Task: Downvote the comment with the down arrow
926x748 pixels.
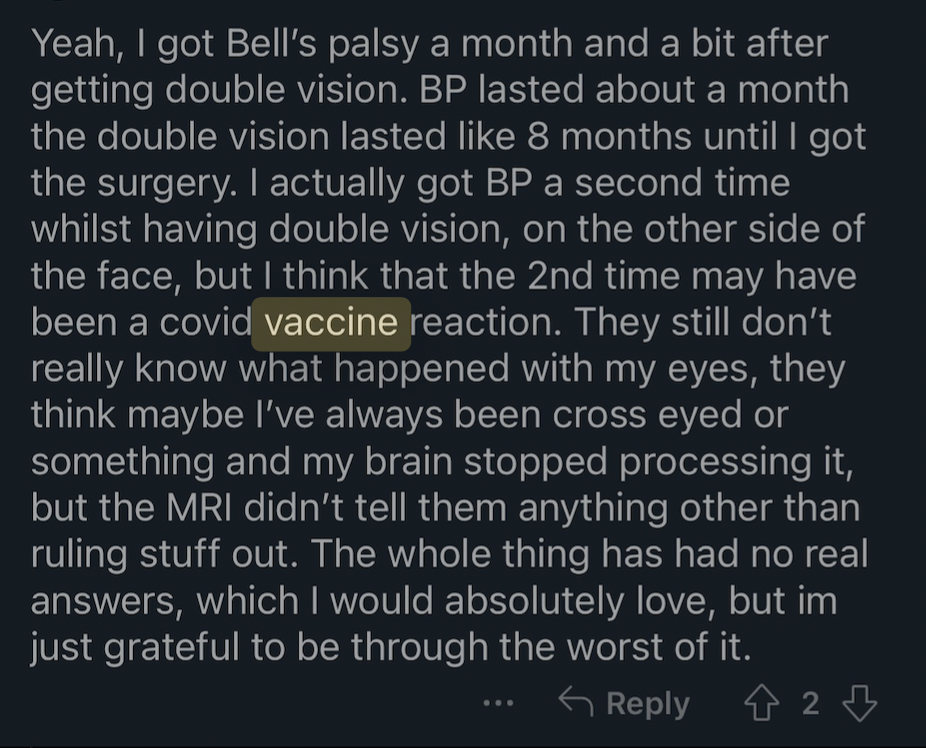Action: (859, 703)
